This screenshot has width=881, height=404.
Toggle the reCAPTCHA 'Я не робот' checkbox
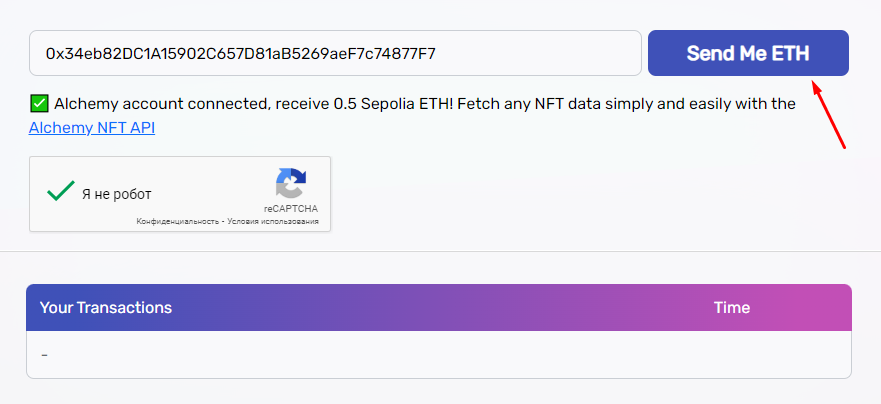[62, 192]
